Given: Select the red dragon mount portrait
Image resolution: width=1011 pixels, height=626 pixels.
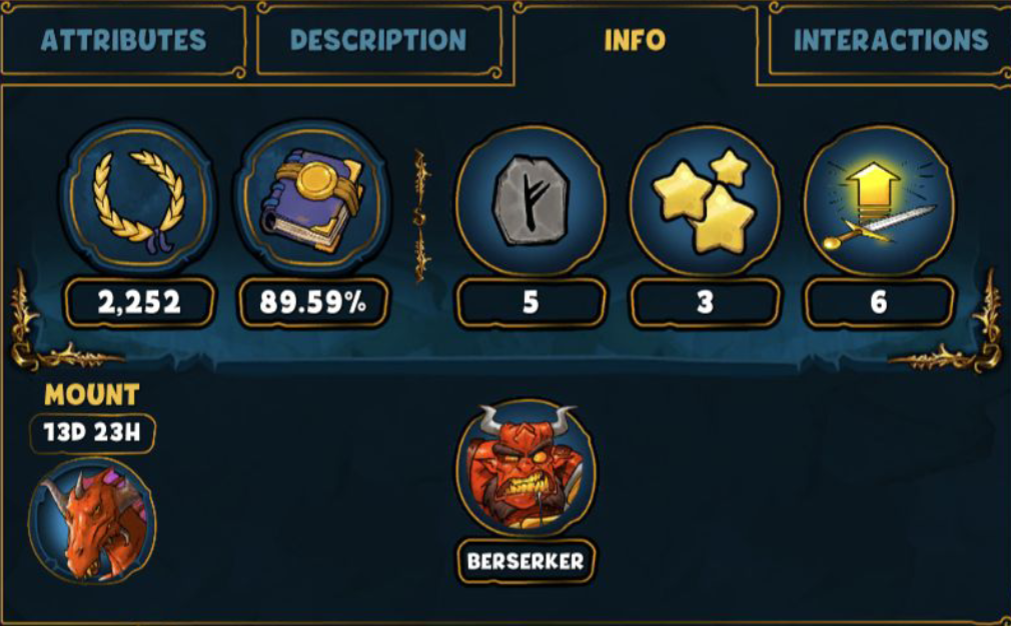Looking at the screenshot, I should [x=92, y=521].
